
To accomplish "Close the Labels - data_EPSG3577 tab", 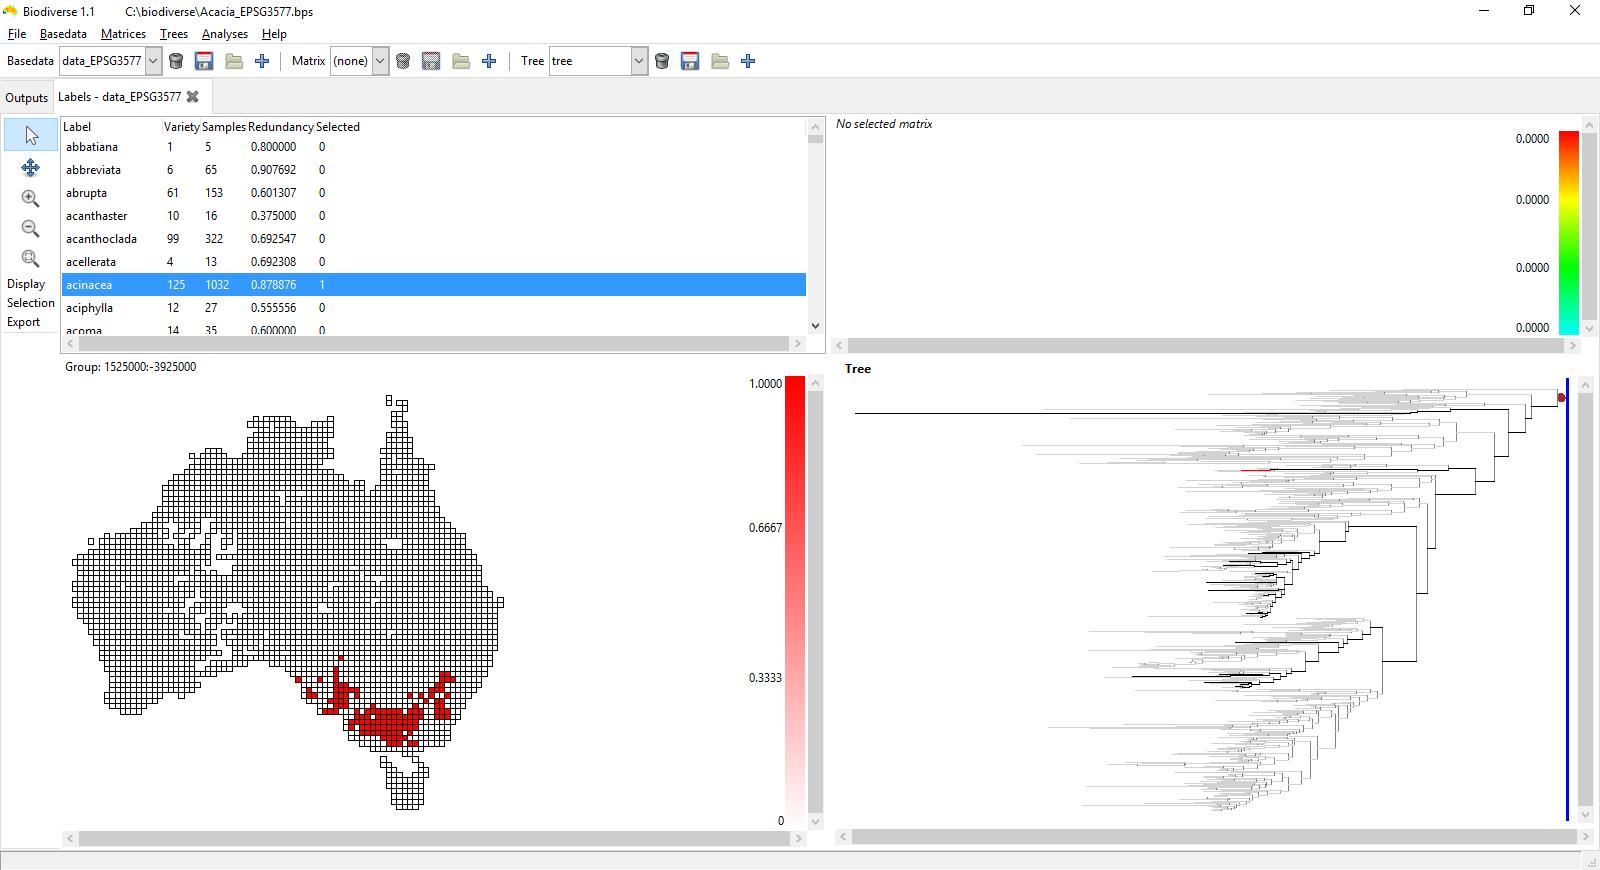I will pyautogui.click(x=193, y=97).
